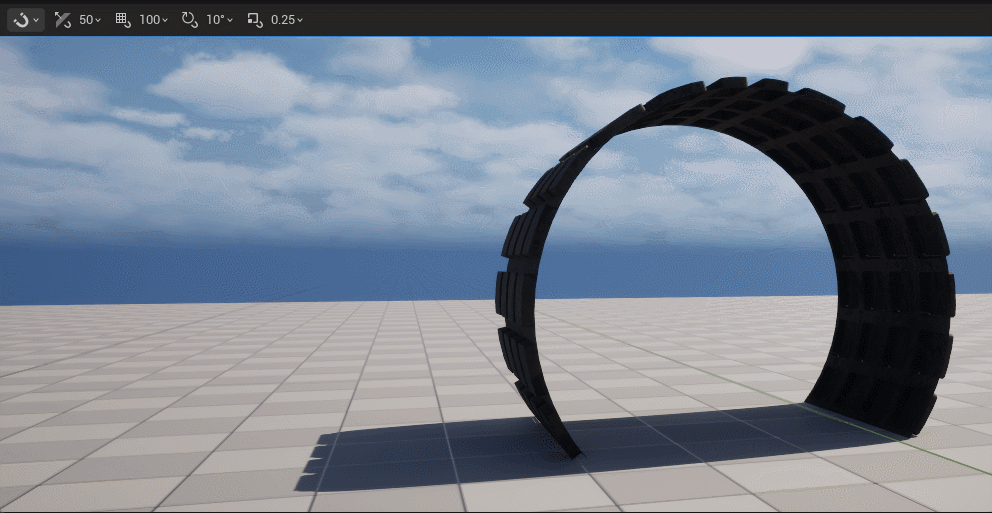The width and height of the screenshot is (992, 513).
Task: Toggle rotation snapping icon
Action: (x=189, y=20)
